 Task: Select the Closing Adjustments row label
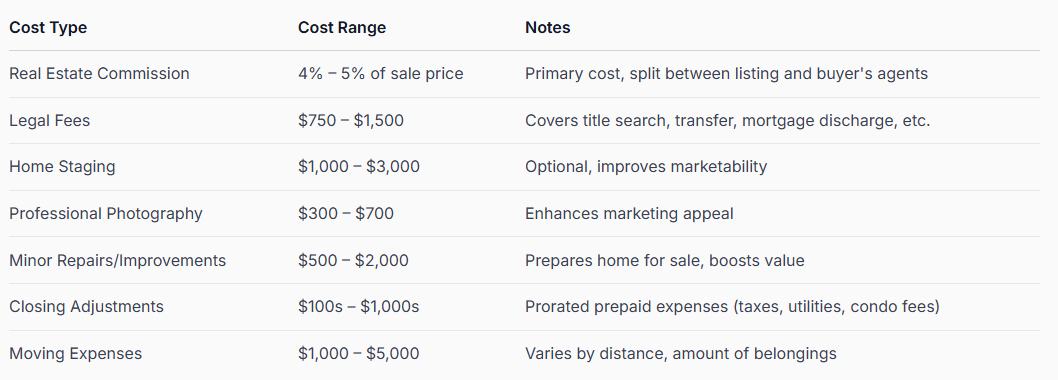click(86, 306)
